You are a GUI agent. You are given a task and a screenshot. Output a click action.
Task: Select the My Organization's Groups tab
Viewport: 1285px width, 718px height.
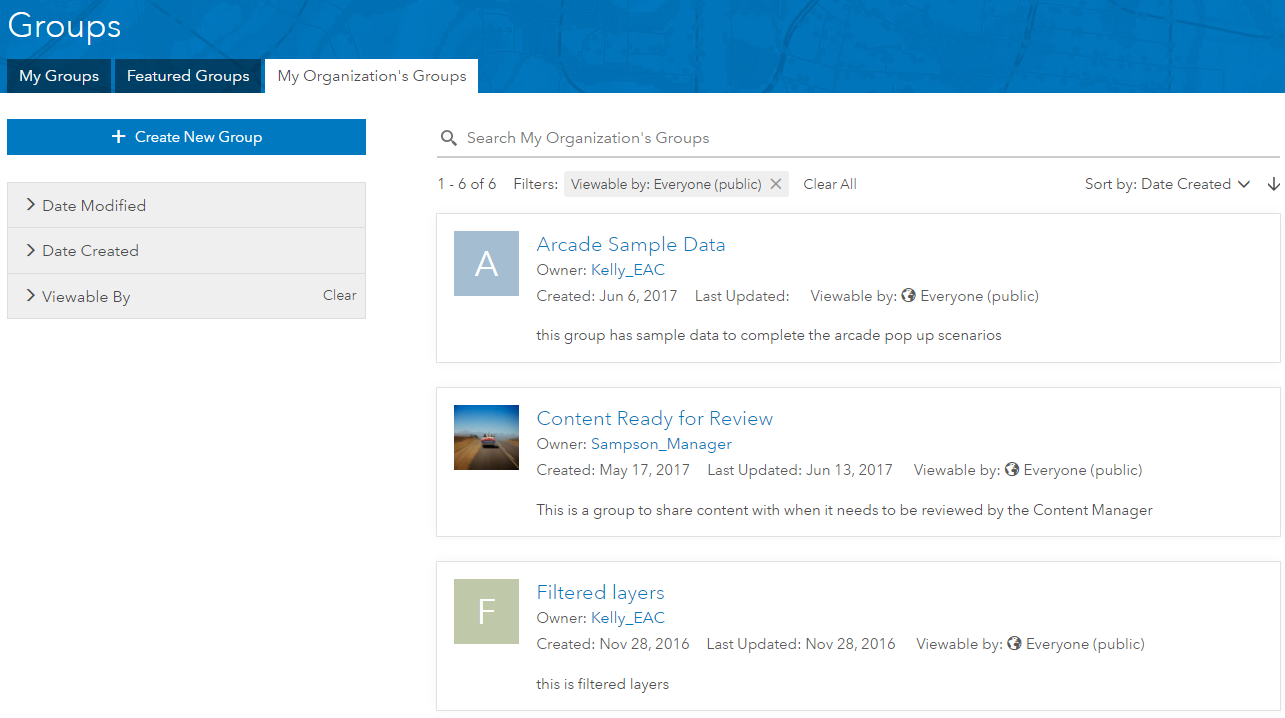click(x=372, y=76)
